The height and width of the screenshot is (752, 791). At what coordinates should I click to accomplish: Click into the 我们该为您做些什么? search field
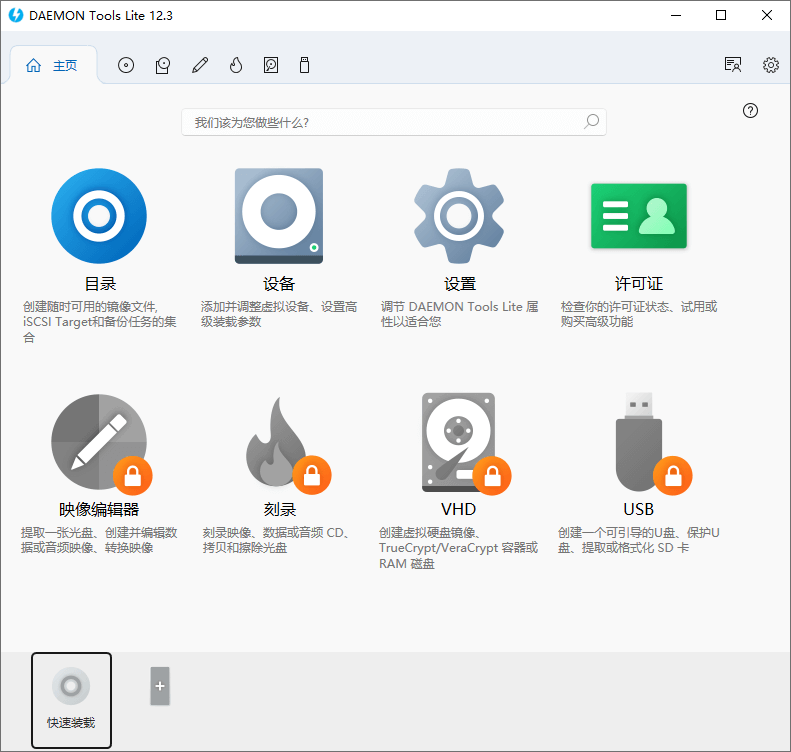tap(393, 122)
